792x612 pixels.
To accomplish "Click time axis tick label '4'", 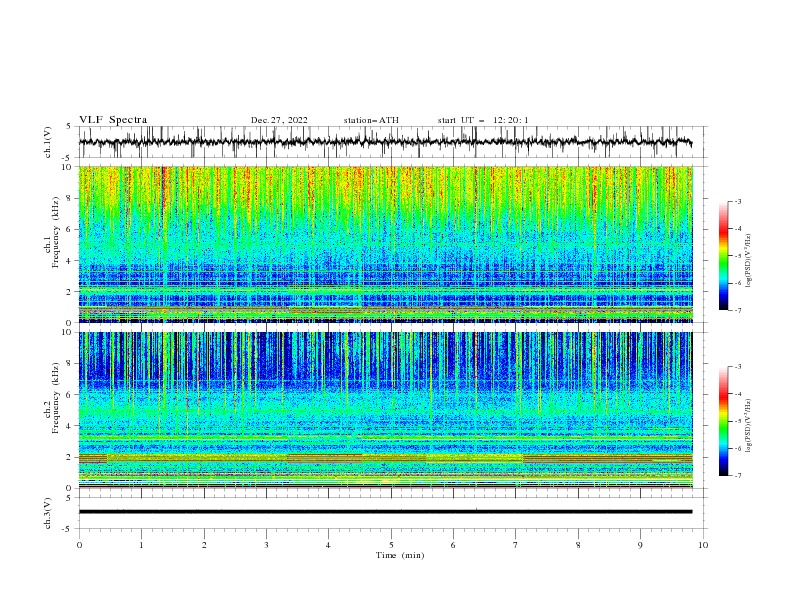I will (x=328, y=545).
